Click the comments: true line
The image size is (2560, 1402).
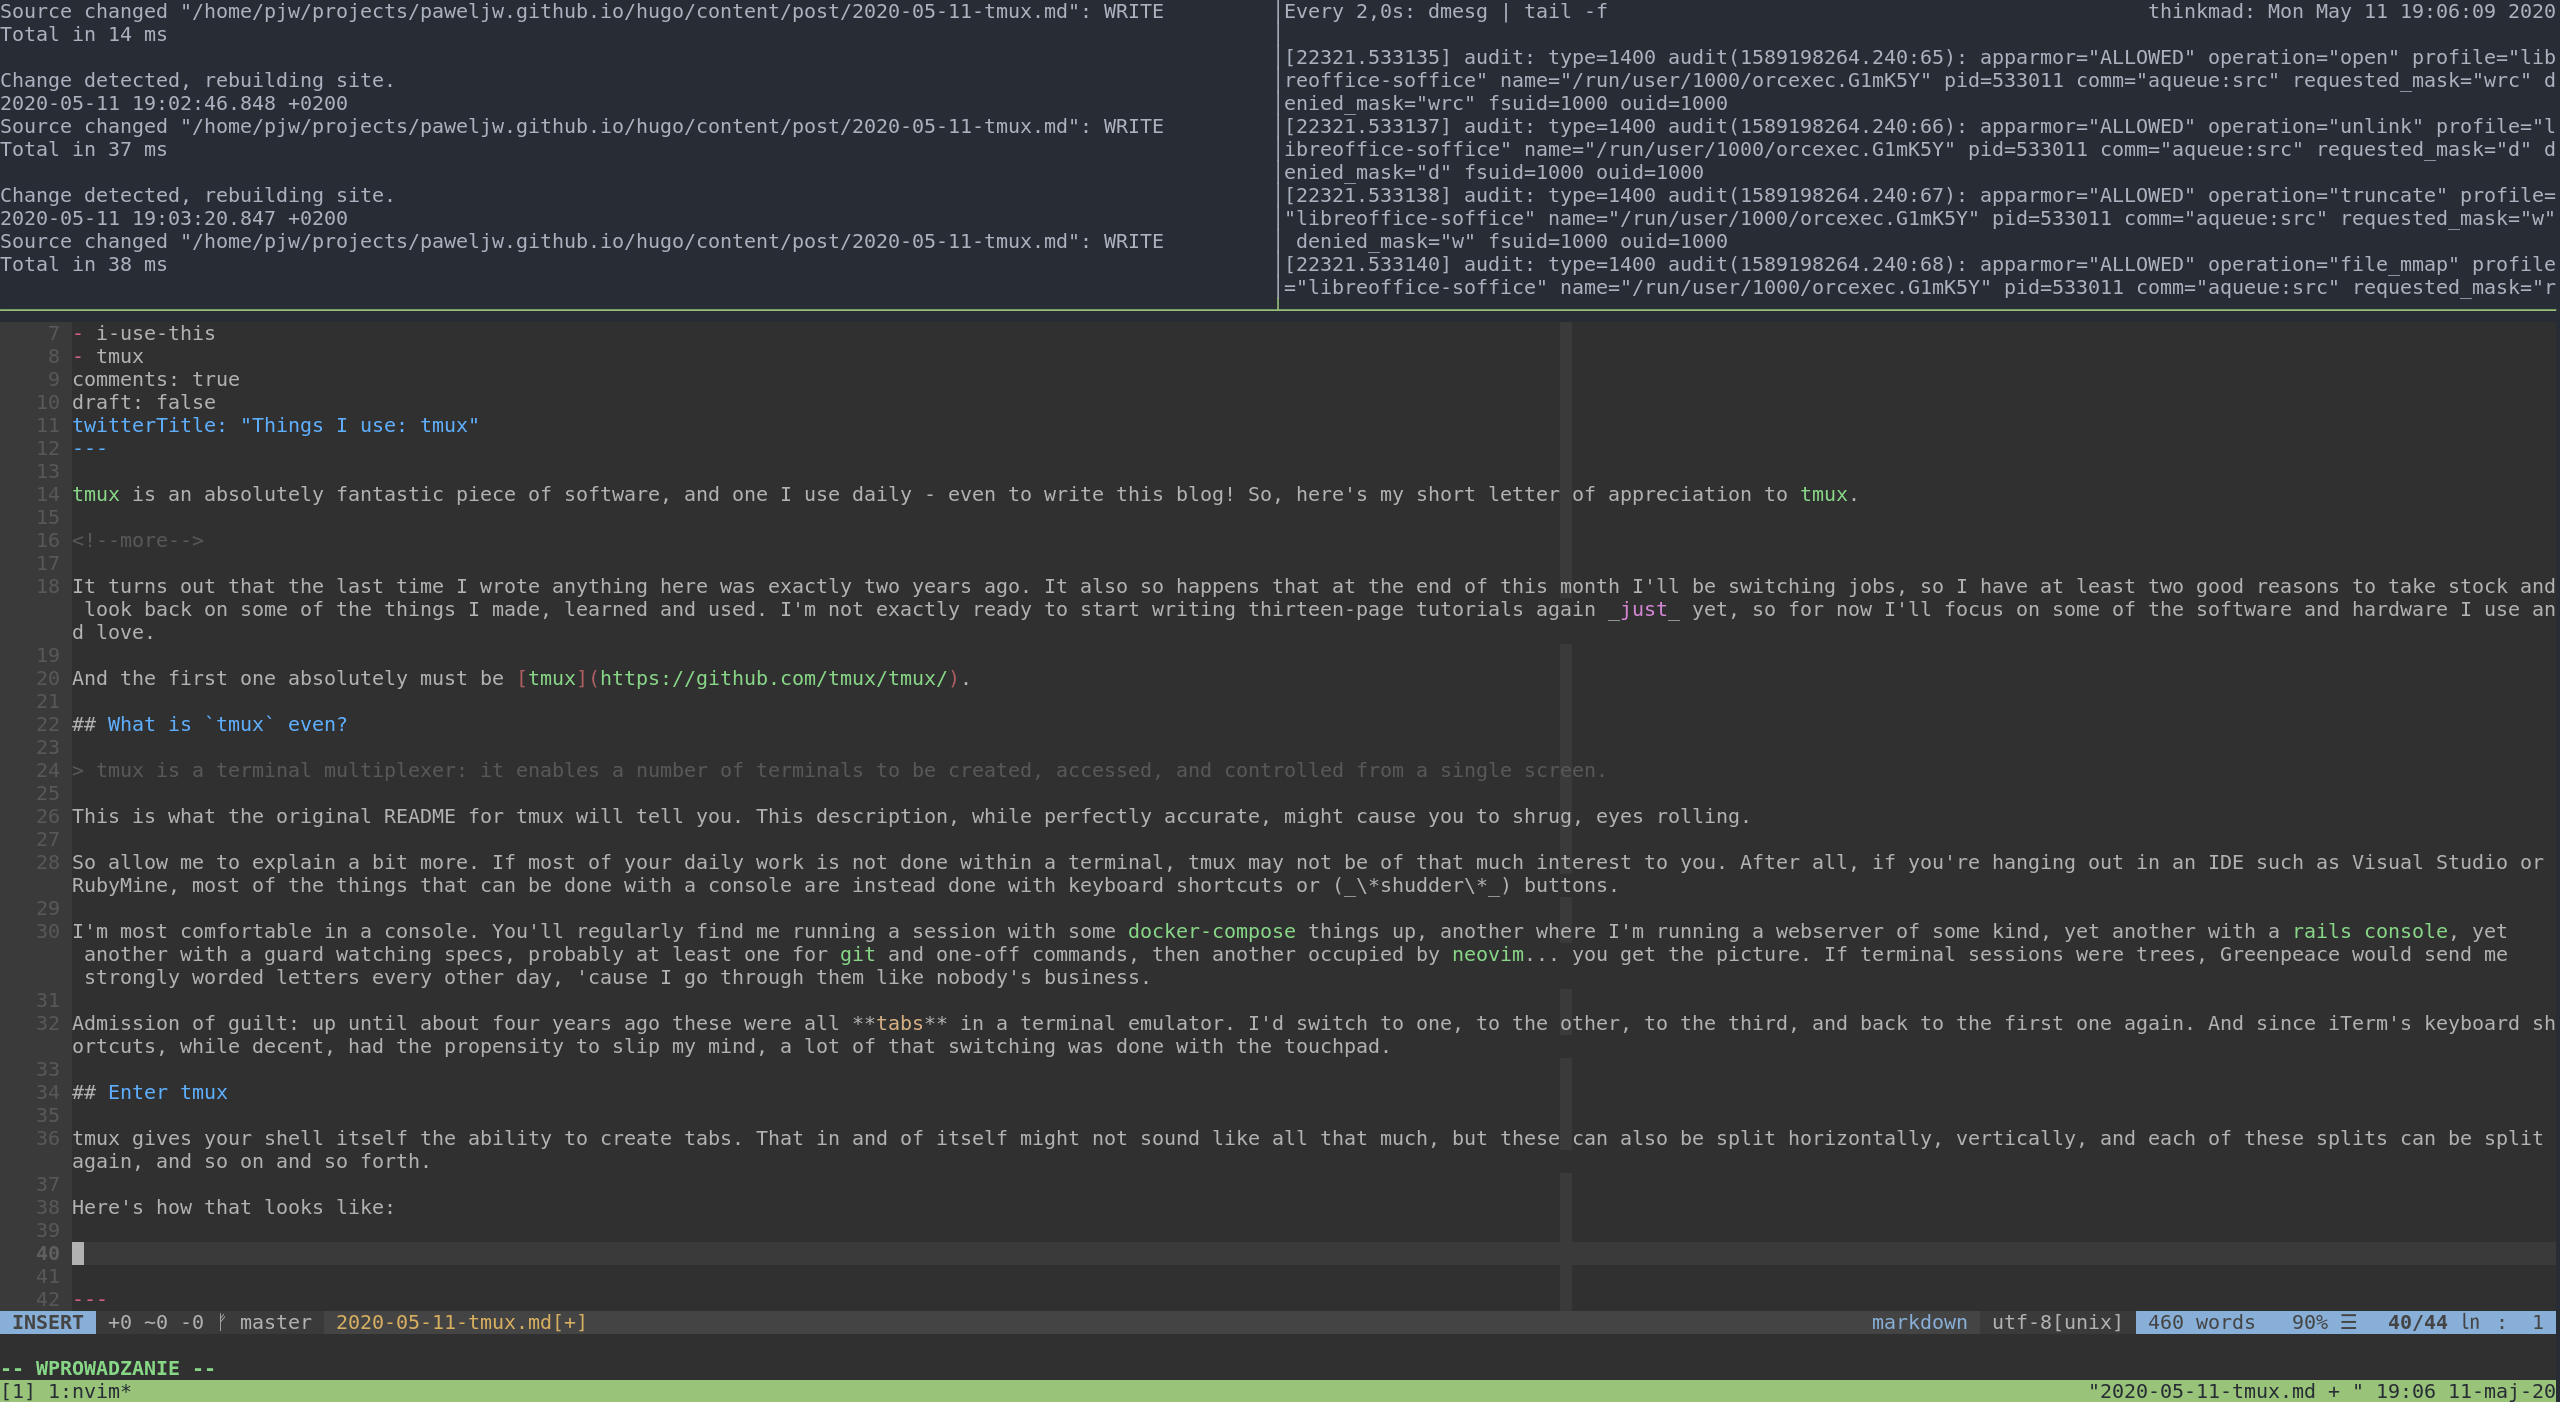[x=156, y=379]
